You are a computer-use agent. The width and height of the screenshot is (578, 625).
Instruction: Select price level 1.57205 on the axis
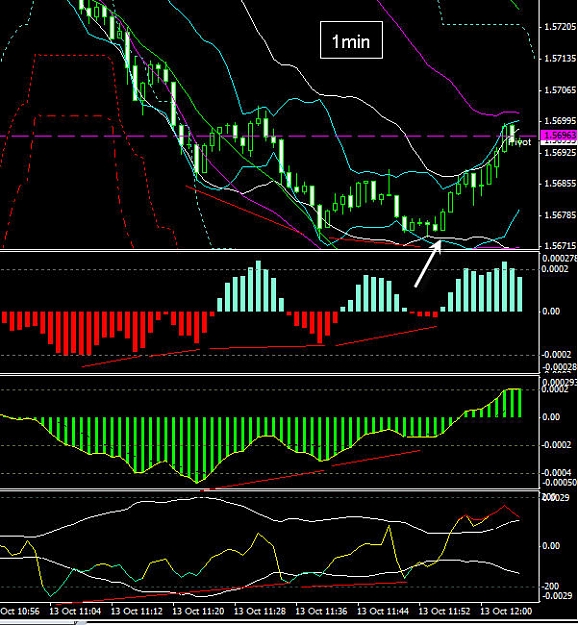[560, 27]
